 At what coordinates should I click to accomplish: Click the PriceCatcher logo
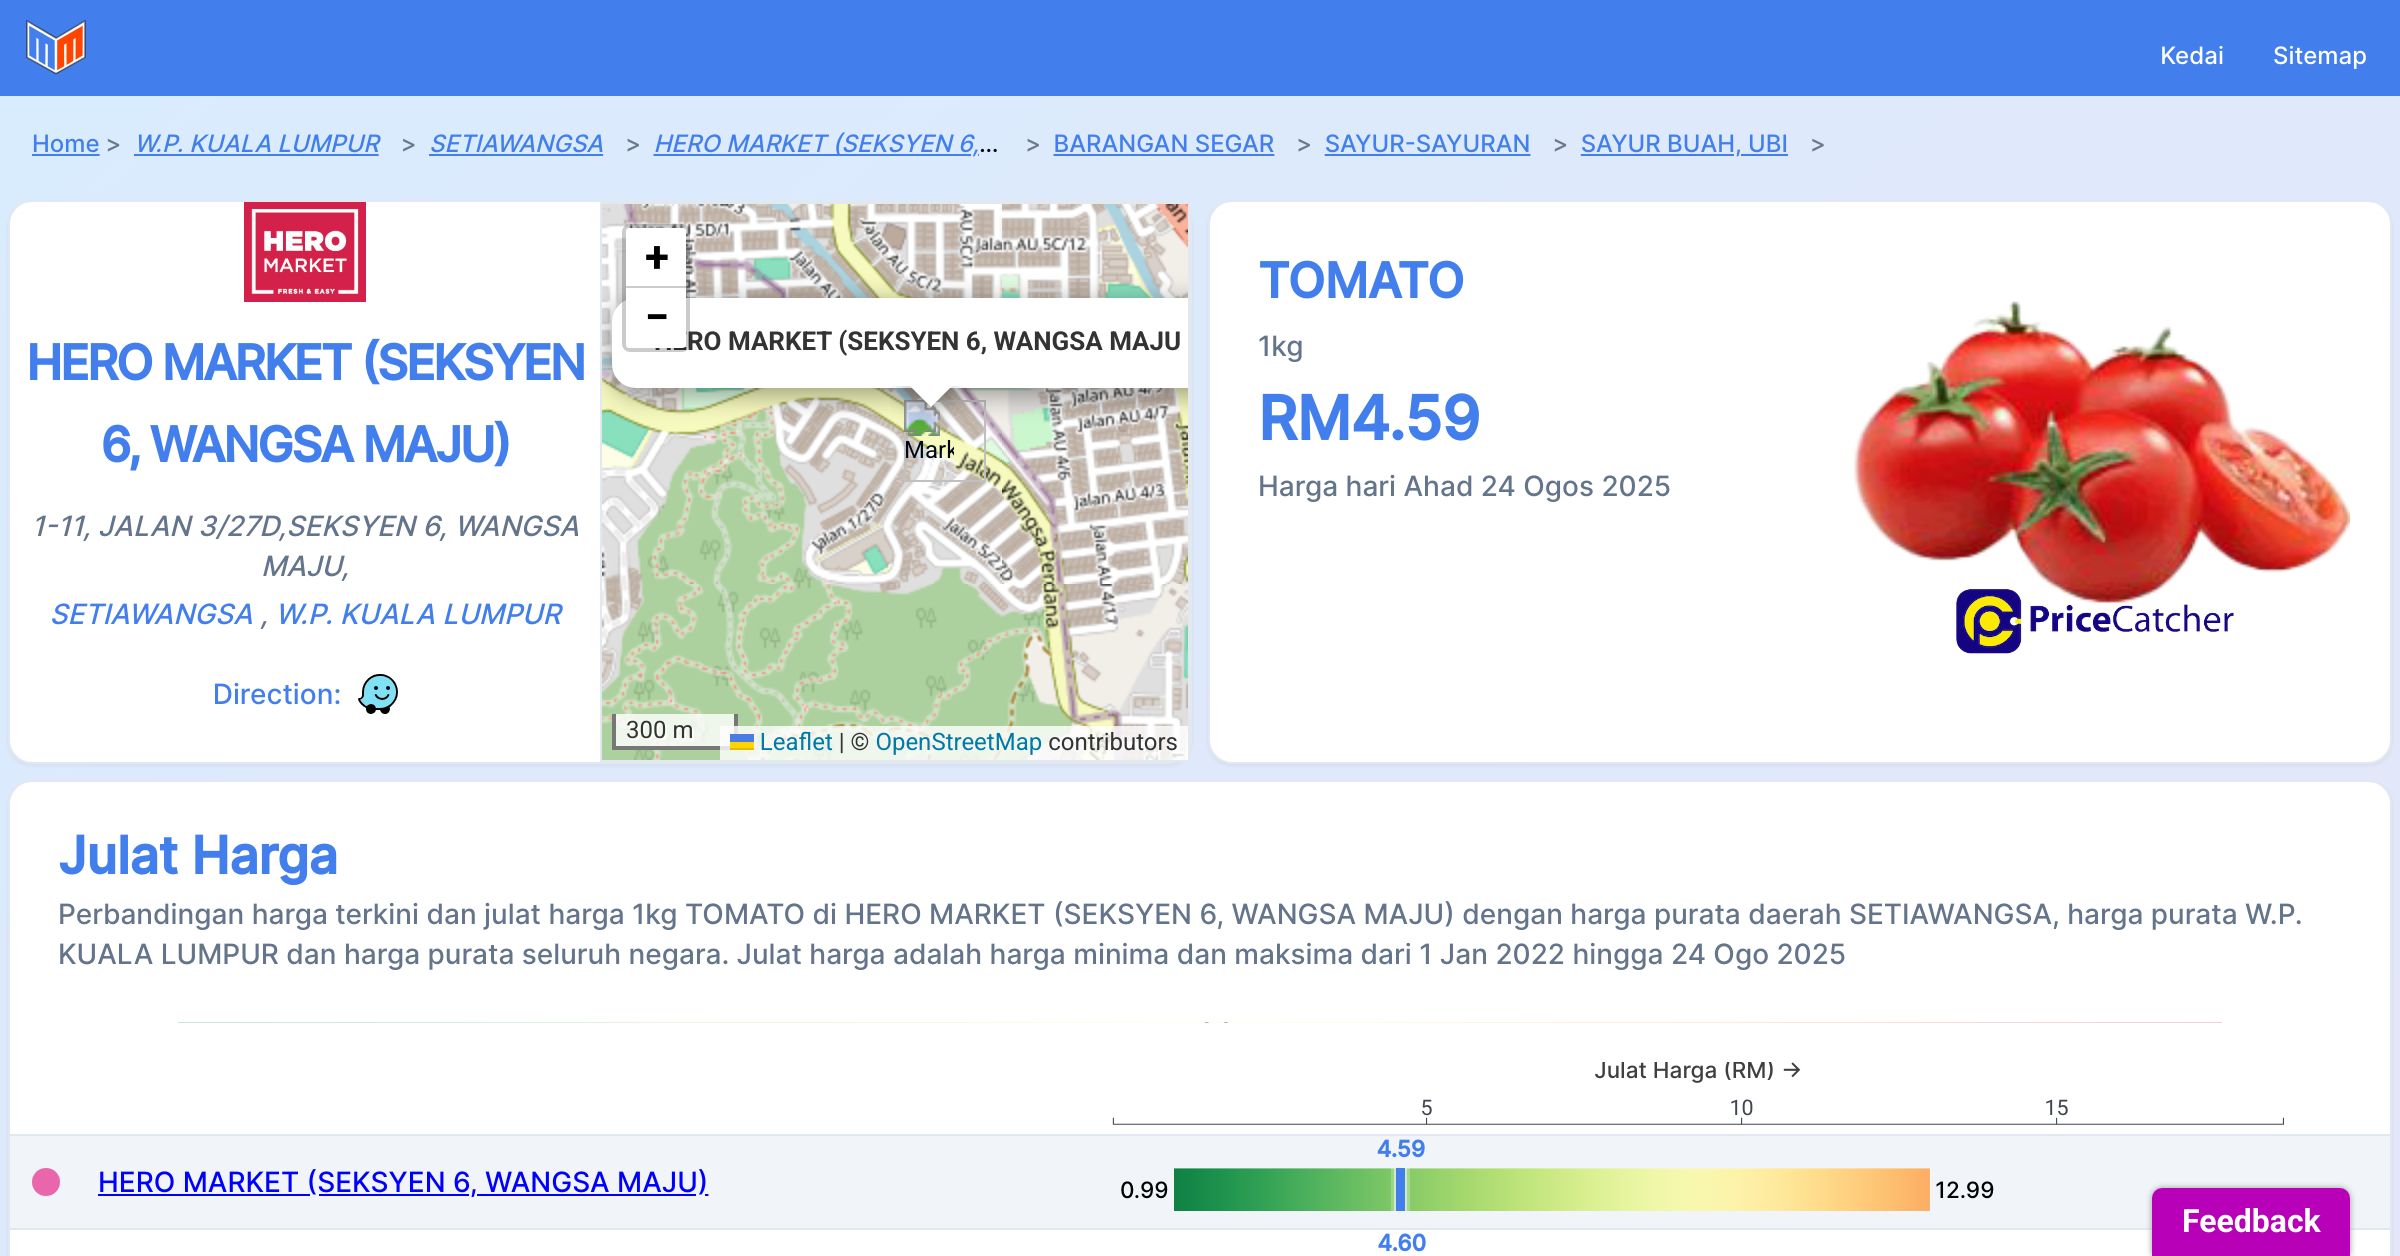pos(2094,620)
